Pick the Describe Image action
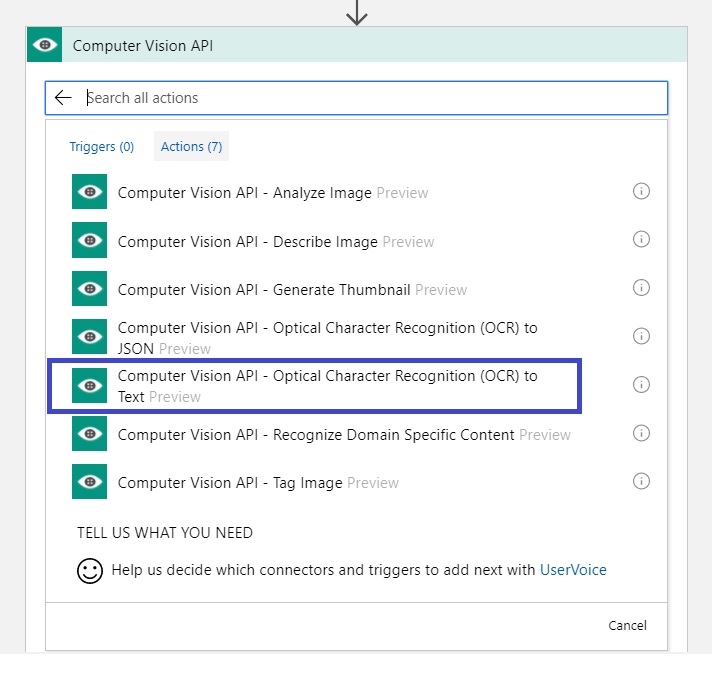 click(276, 241)
